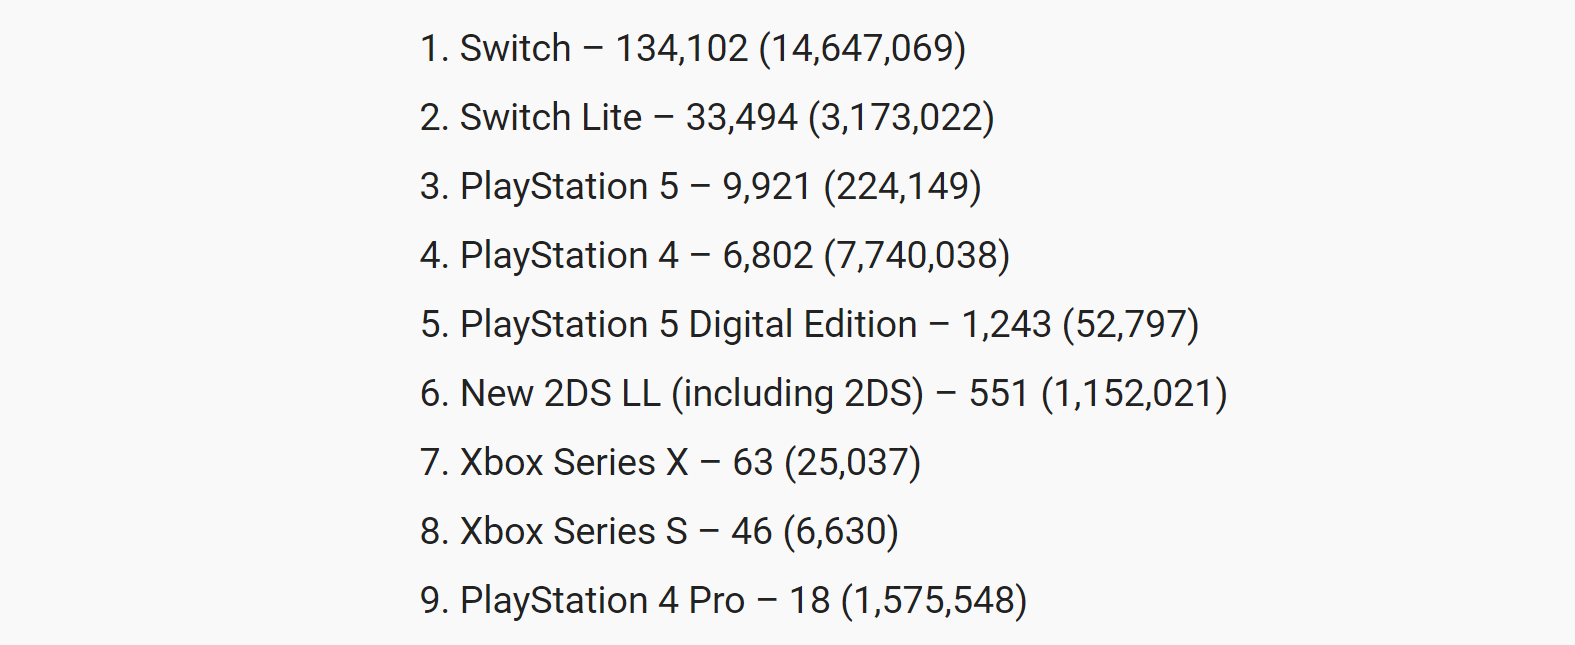Screen dimensions: 1575x645
Task: Click the 6,630 total in parentheses
Action: pos(840,531)
